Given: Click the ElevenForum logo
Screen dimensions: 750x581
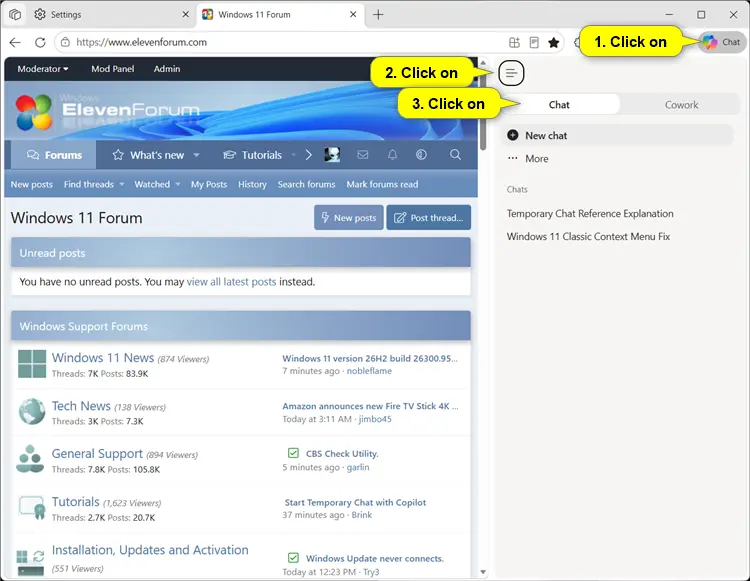Looking at the screenshot, I should 108,112.
